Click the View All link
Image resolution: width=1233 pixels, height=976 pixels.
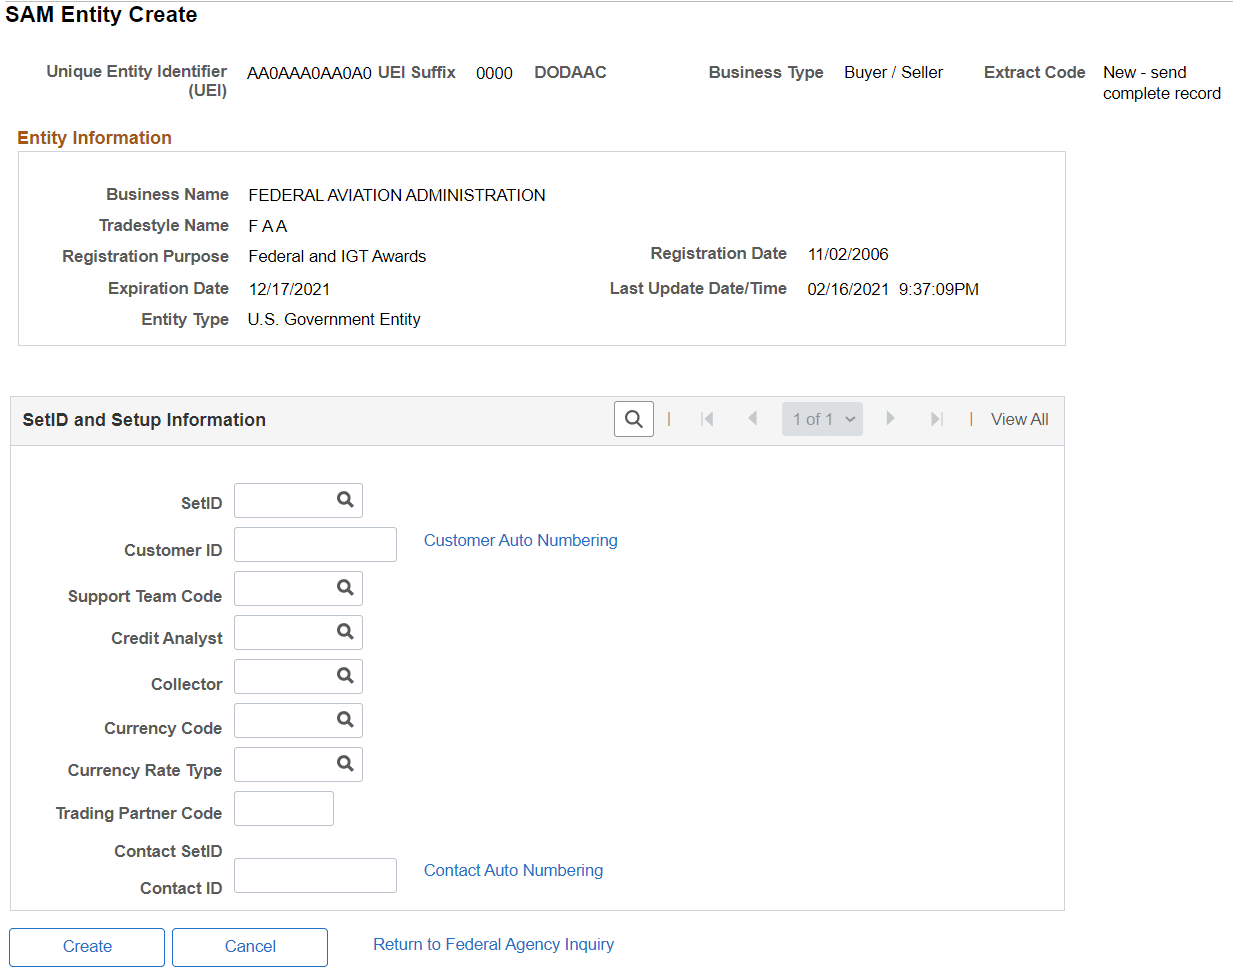click(1019, 418)
